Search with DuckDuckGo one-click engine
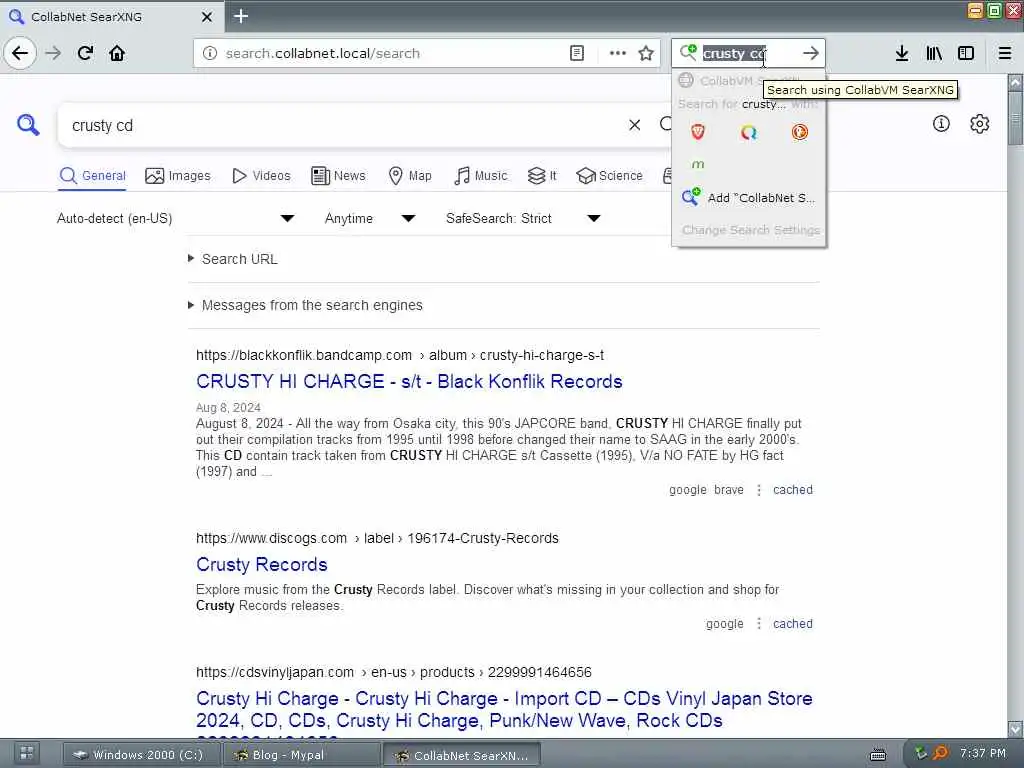This screenshot has width=1024, height=768. pyautogui.click(x=799, y=132)
